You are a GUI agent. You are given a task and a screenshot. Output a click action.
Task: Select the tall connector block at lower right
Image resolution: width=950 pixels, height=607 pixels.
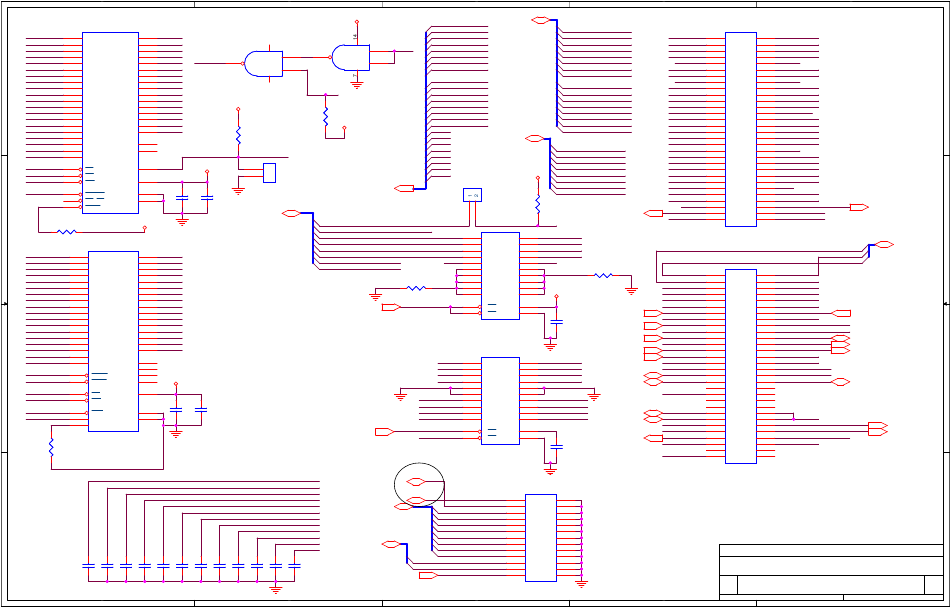pos(741,367)
